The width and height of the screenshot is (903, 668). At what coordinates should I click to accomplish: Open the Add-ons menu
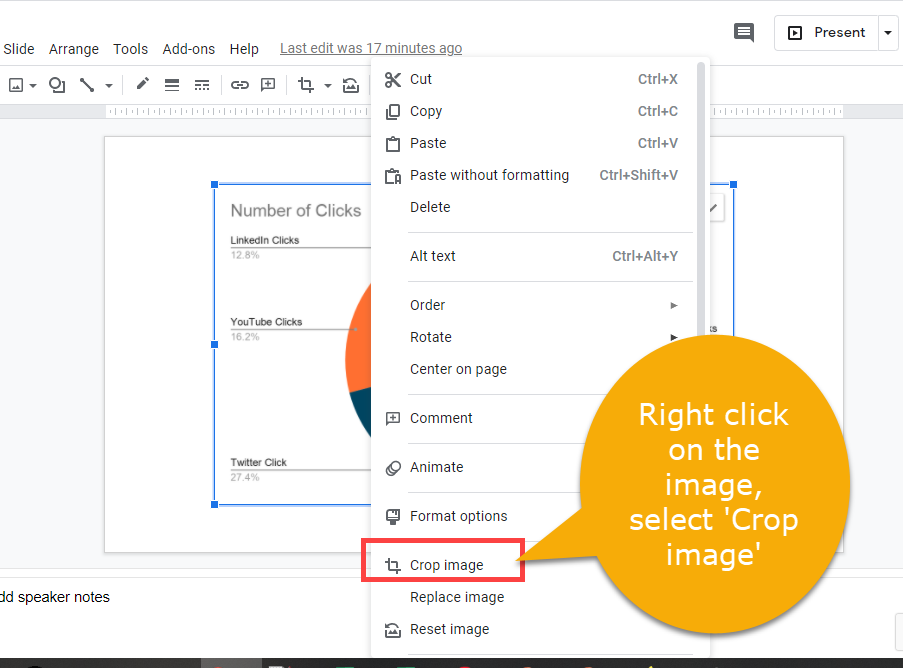189,49
